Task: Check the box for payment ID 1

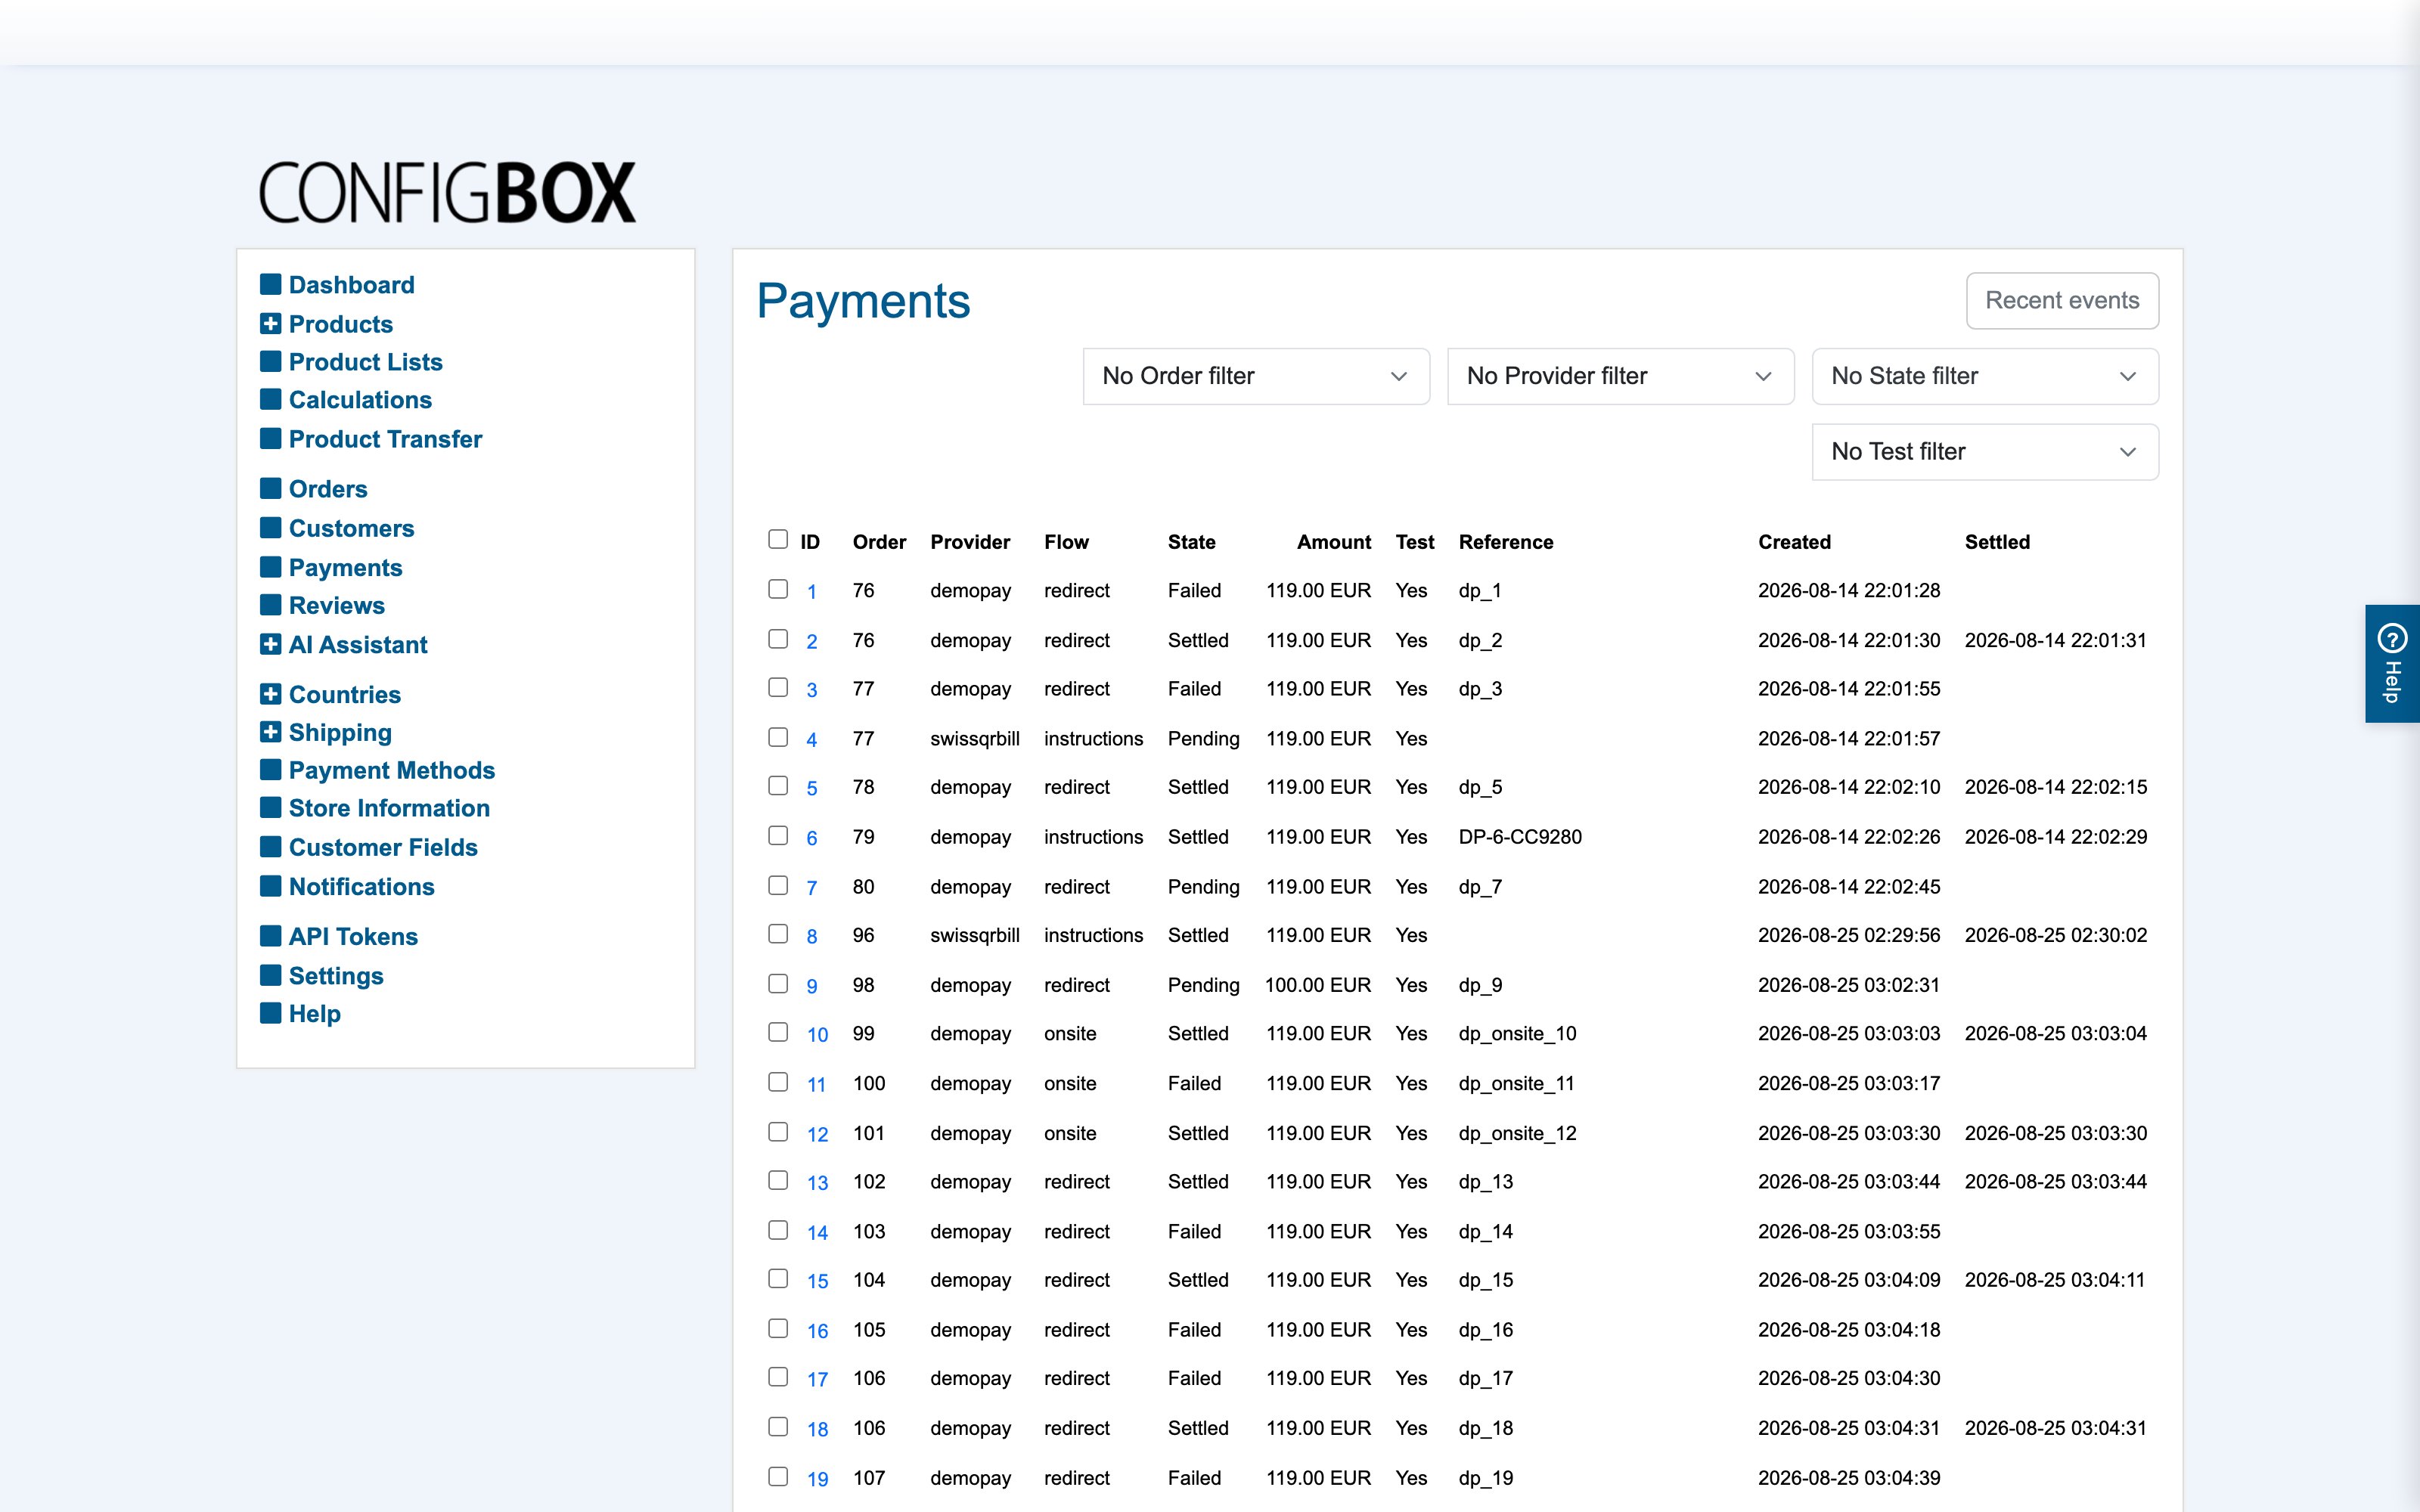Action: coord(778,589)
